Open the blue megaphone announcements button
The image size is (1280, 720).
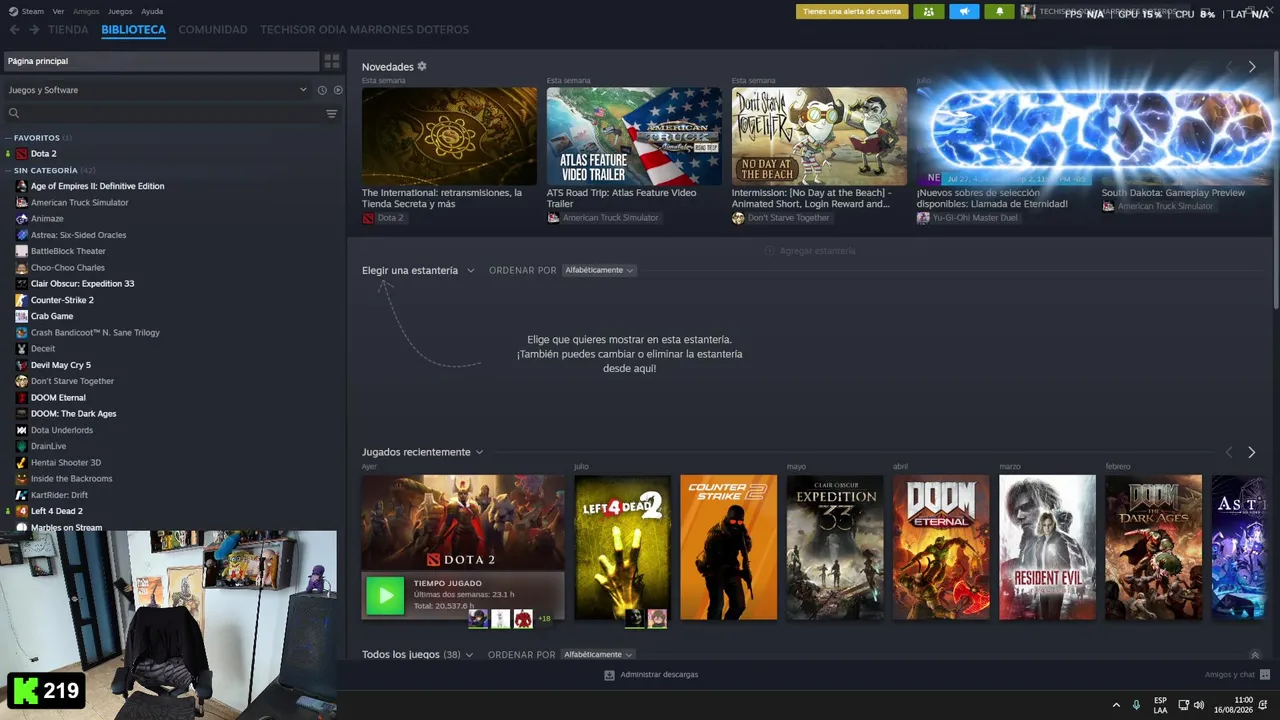click(965, 12)
